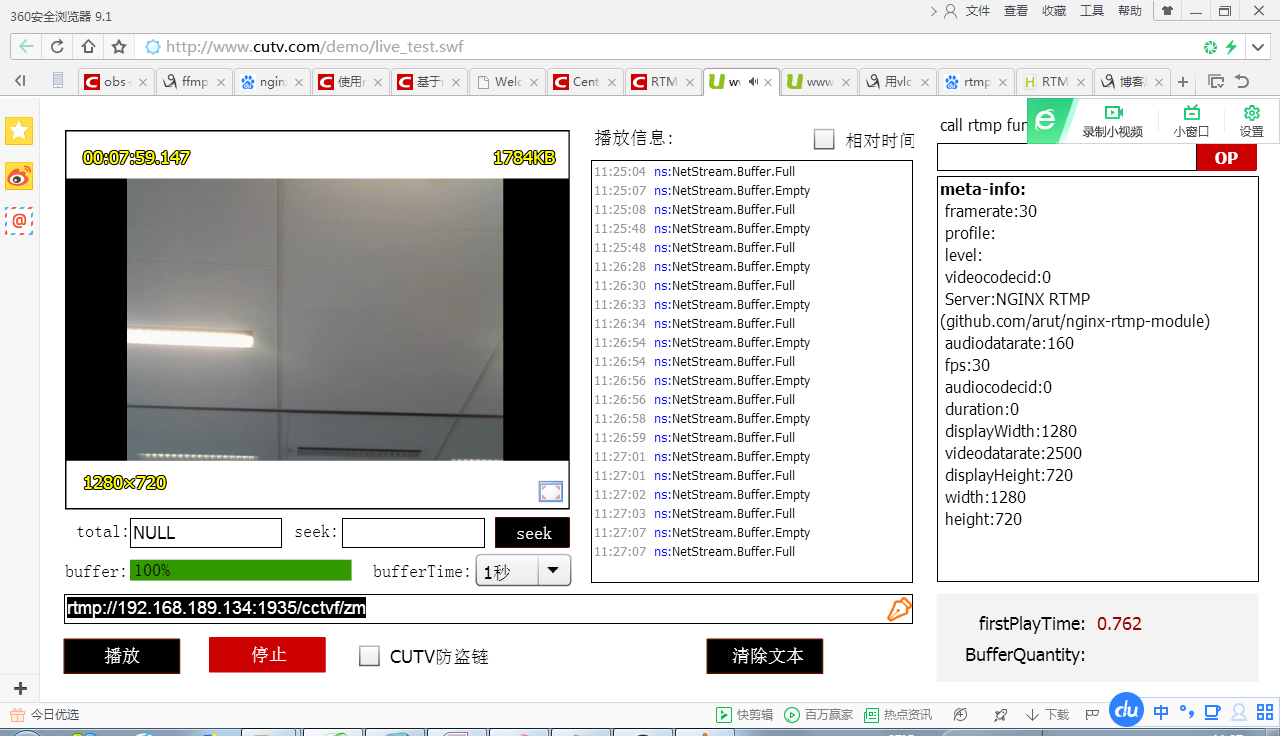Click the browser refresh icon
The height and width of the screenshot is (736, 1280).
point(57,47)
